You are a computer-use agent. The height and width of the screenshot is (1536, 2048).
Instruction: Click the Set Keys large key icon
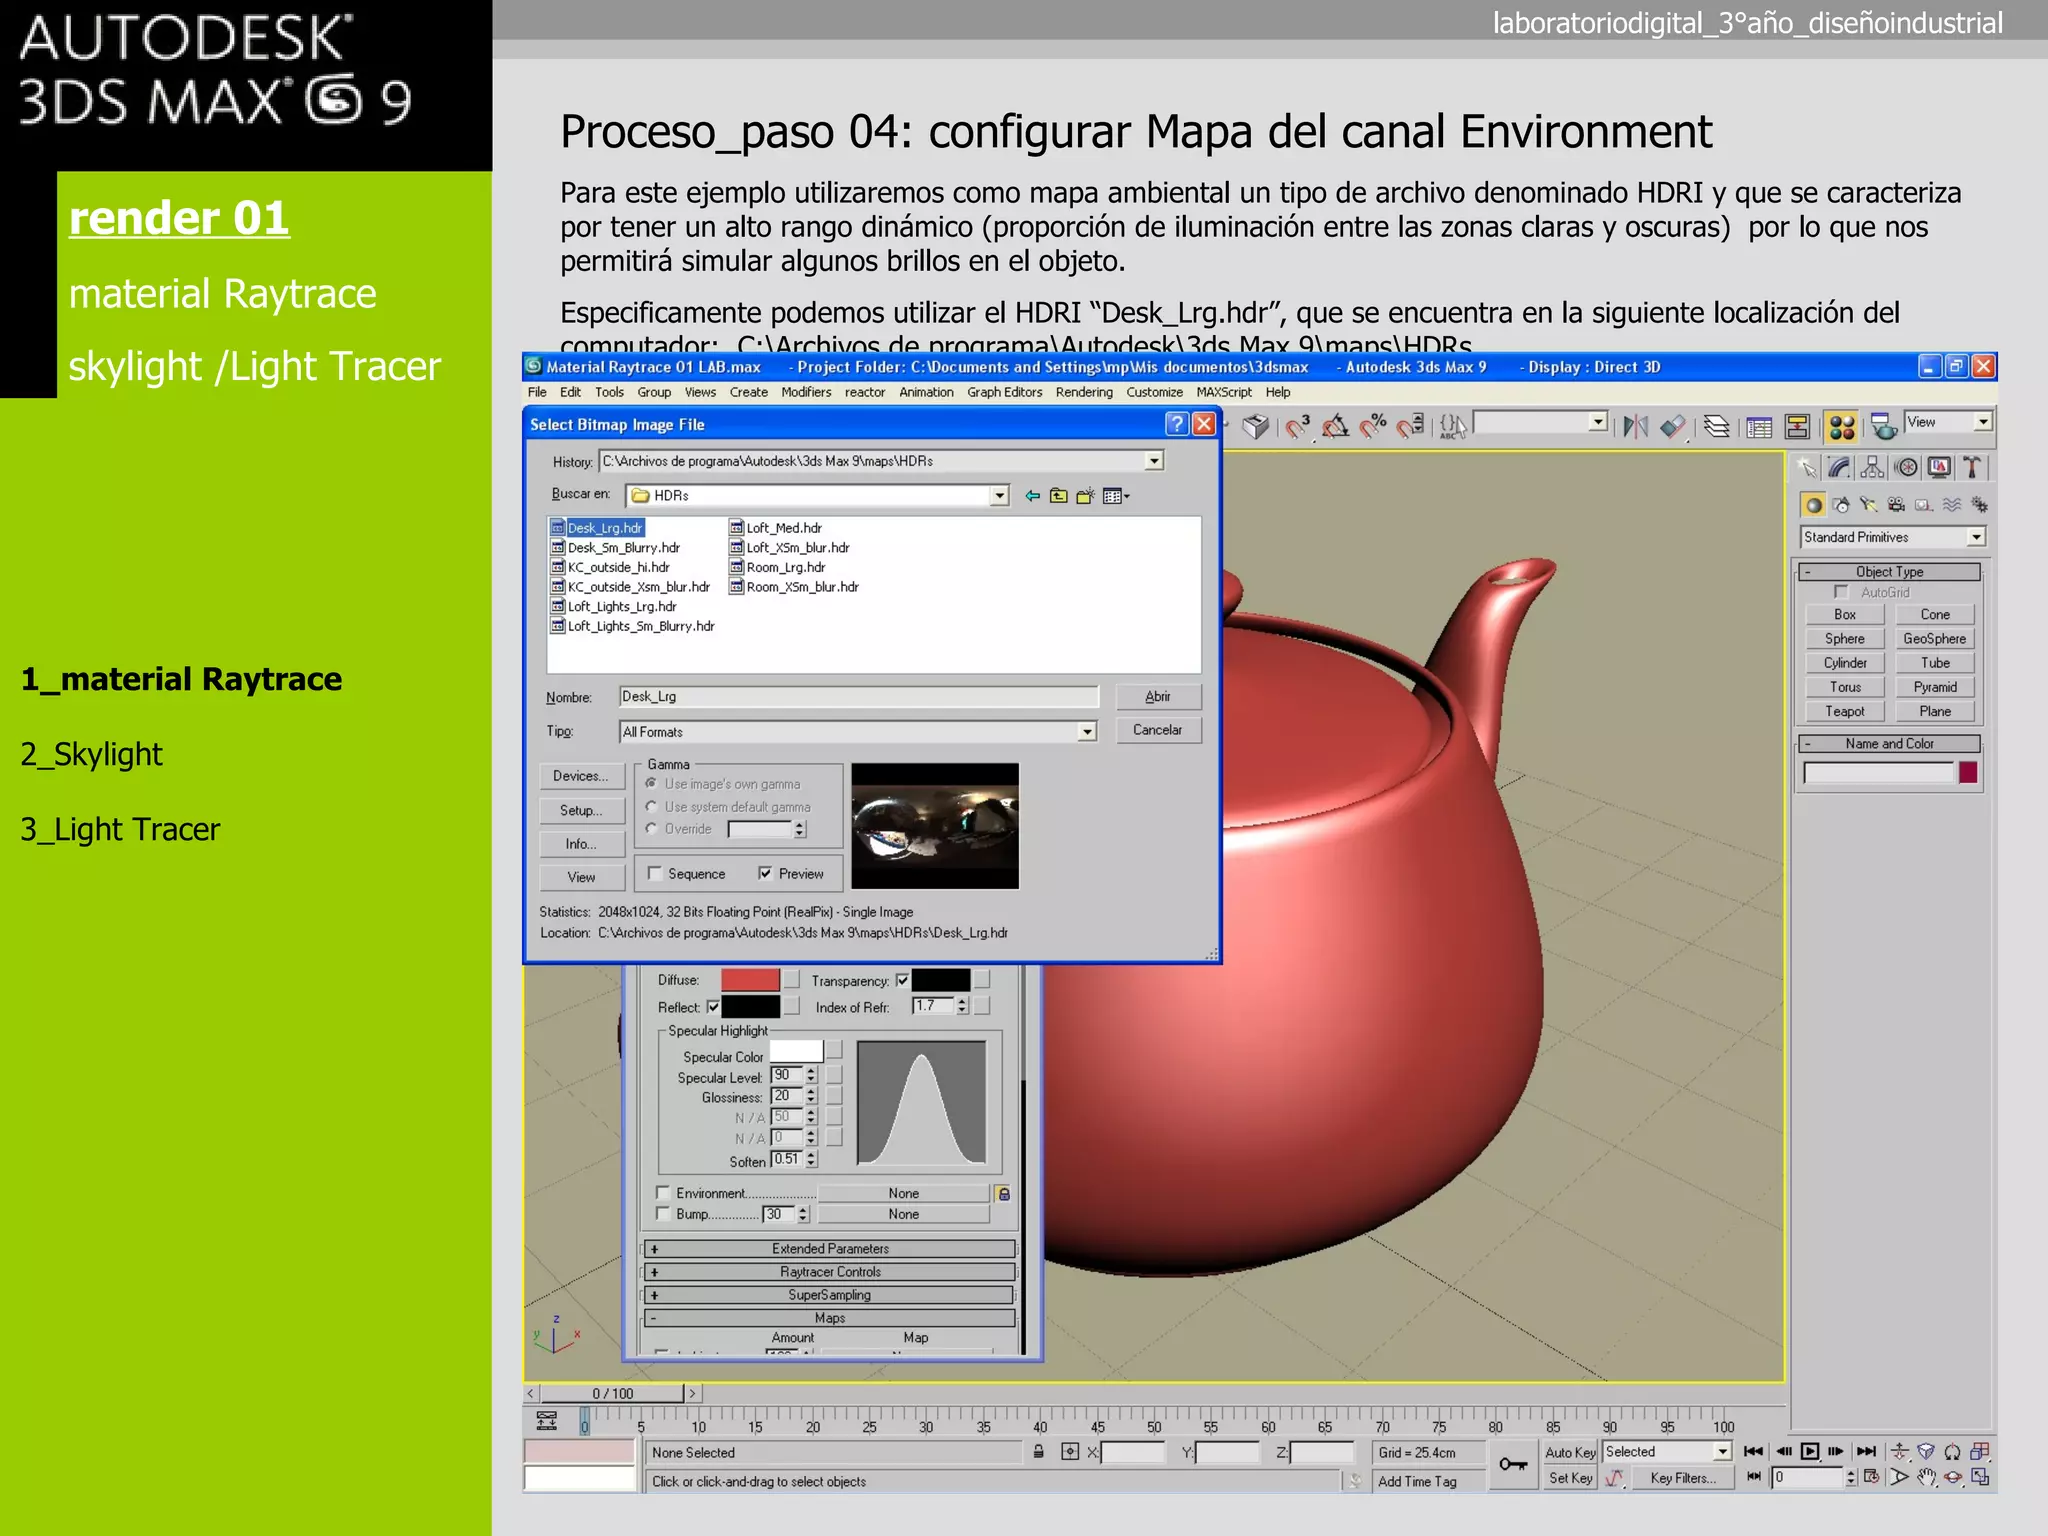[1513, 1464]
